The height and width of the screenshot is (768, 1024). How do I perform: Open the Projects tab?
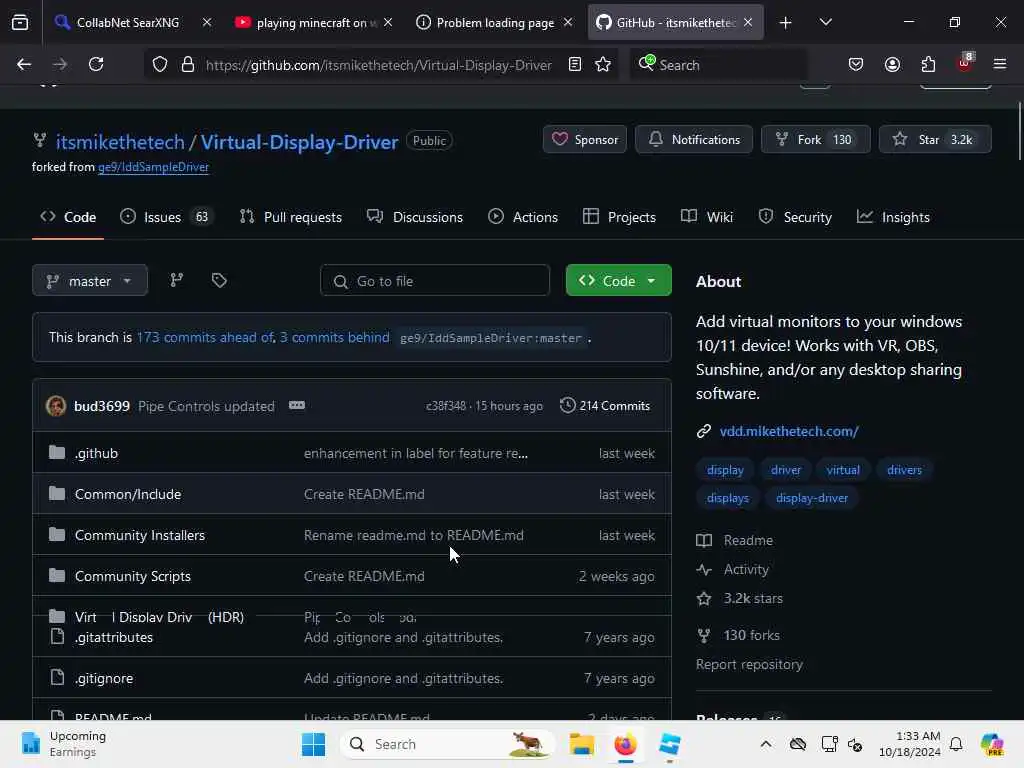pyautogui.click(x=619, y=217)
